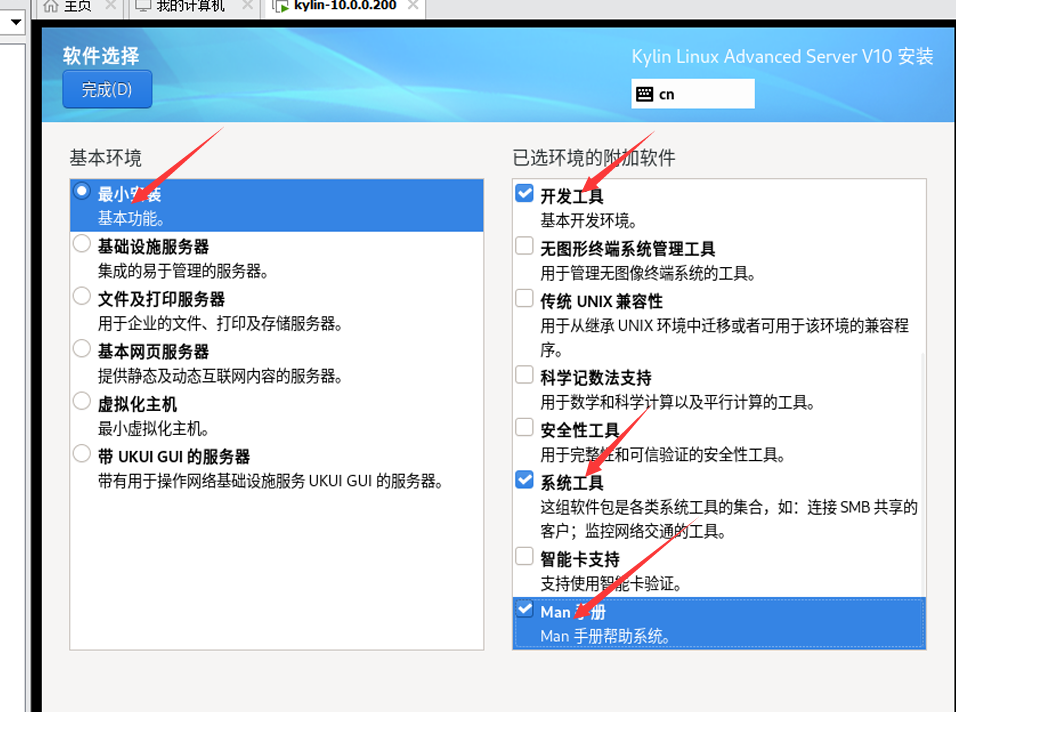
Task: Check the 无图形终端系统管理工具 checkbox
Action: [524, 246]
